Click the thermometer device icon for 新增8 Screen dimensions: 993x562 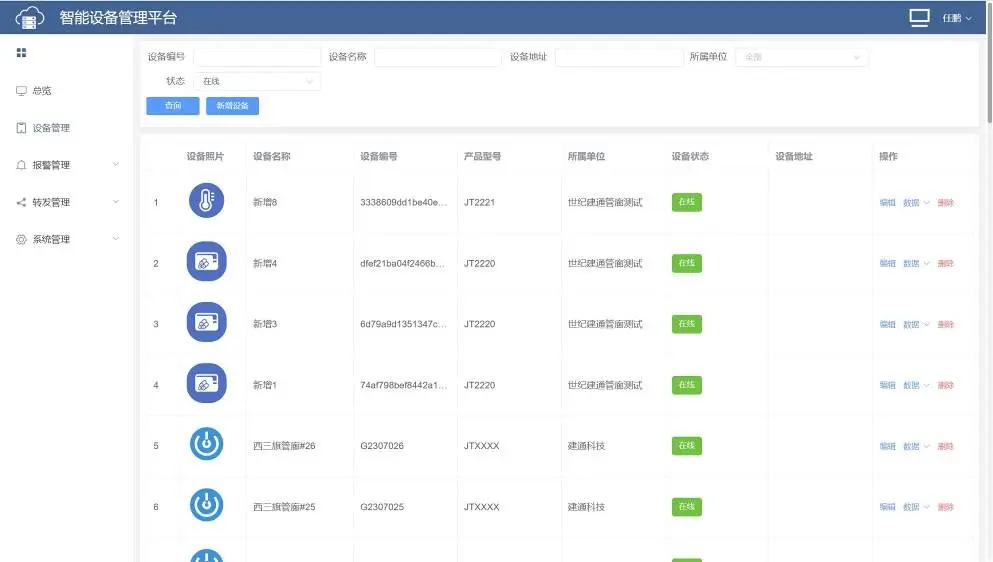pos(206,200)
